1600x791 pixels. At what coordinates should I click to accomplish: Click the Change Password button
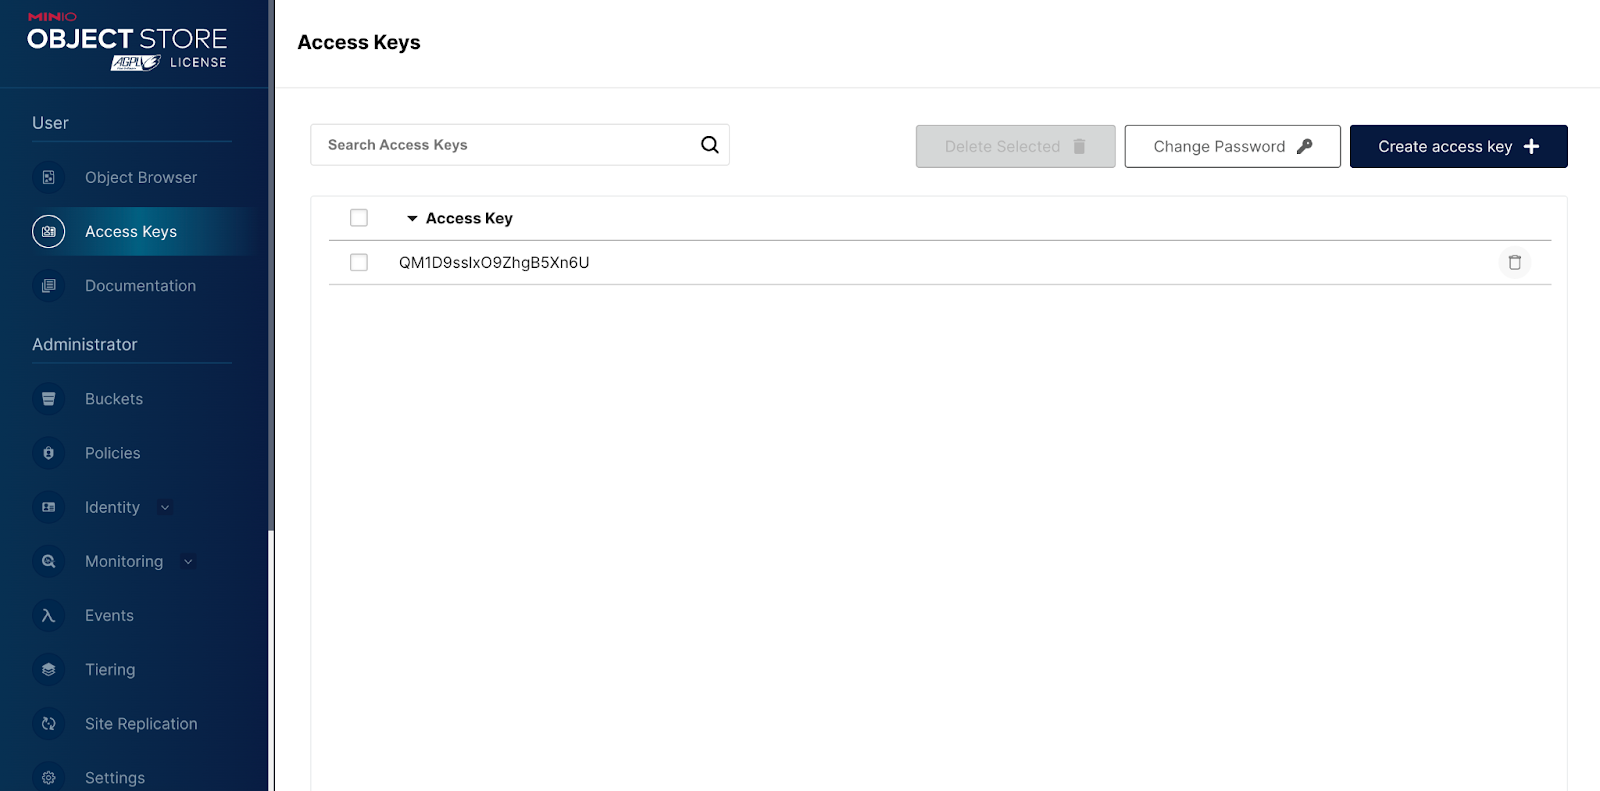(1232, 146)
